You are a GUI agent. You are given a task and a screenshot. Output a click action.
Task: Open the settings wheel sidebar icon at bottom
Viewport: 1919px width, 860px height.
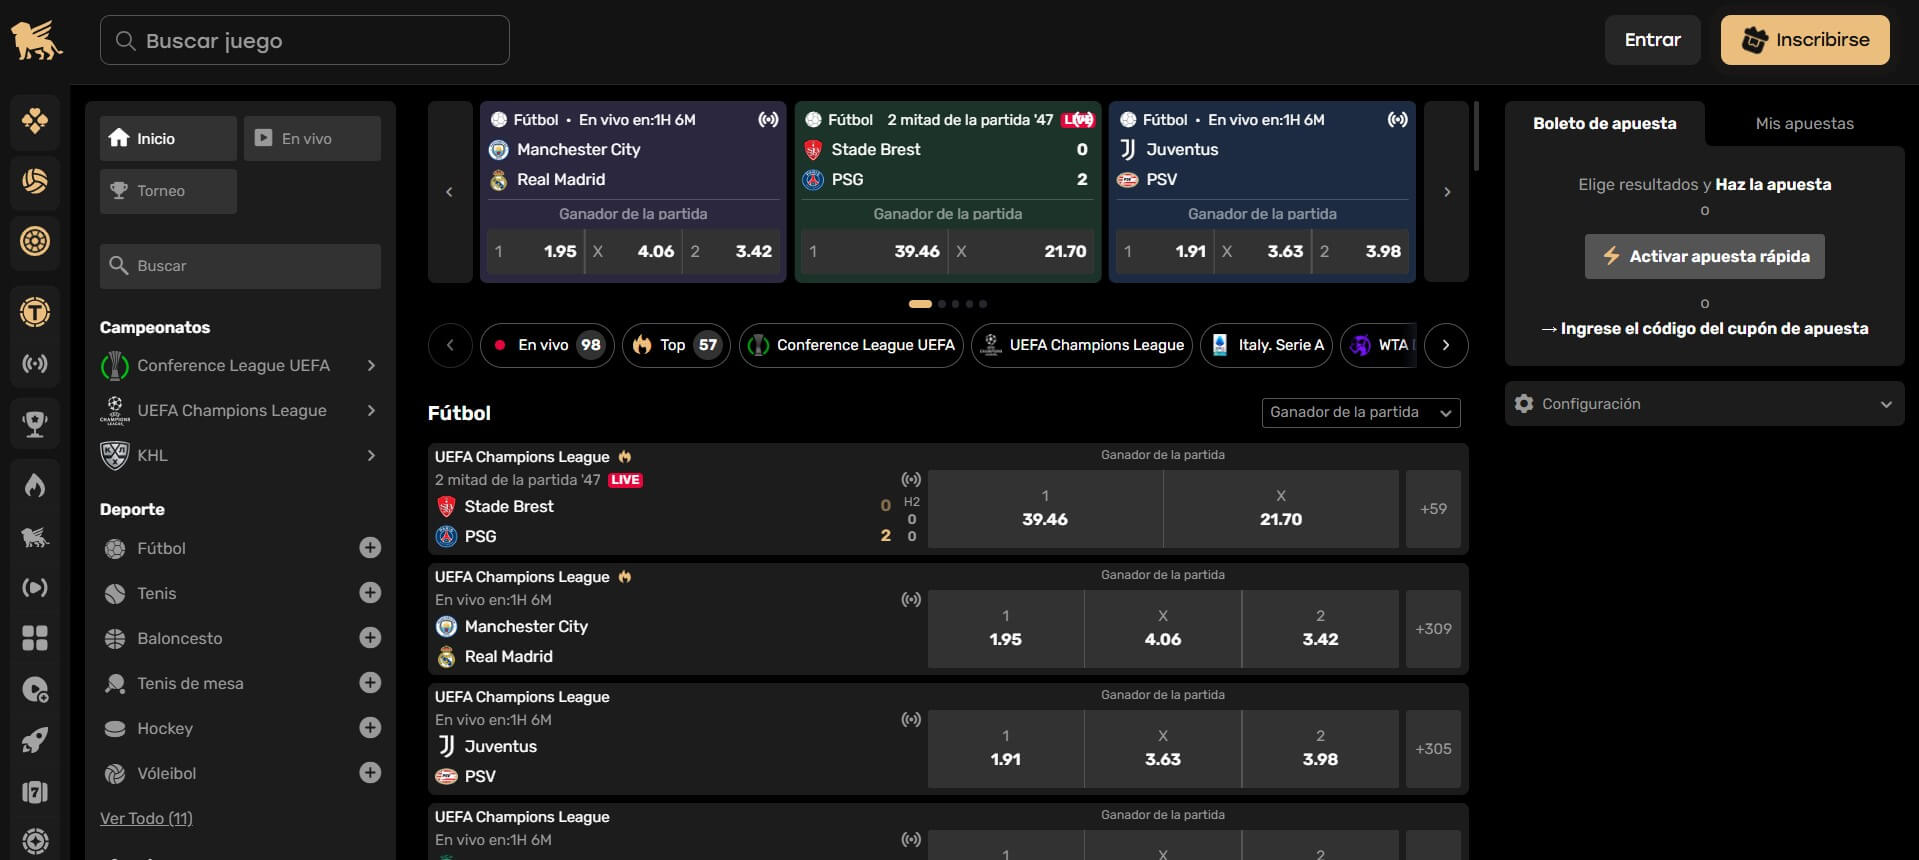[35, 841]
